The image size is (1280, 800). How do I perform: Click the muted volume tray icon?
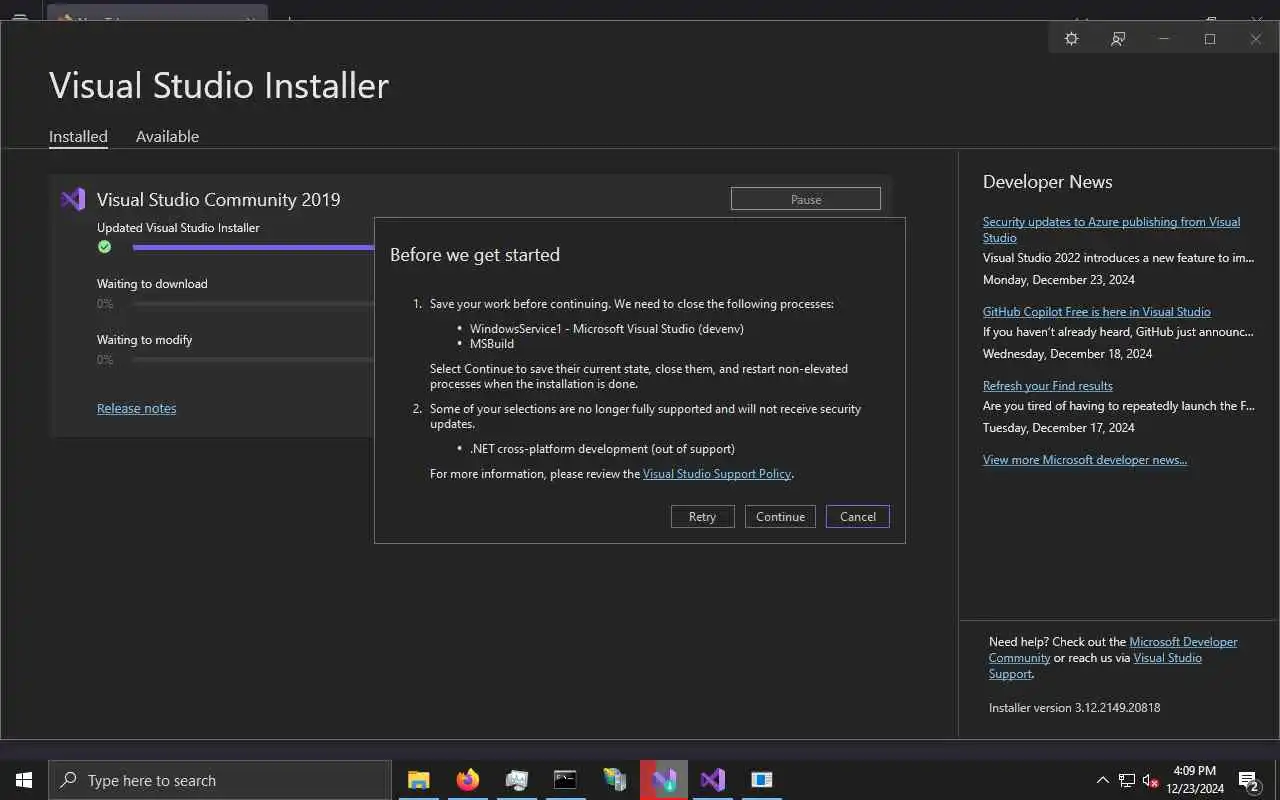[x=1151, y=780]
